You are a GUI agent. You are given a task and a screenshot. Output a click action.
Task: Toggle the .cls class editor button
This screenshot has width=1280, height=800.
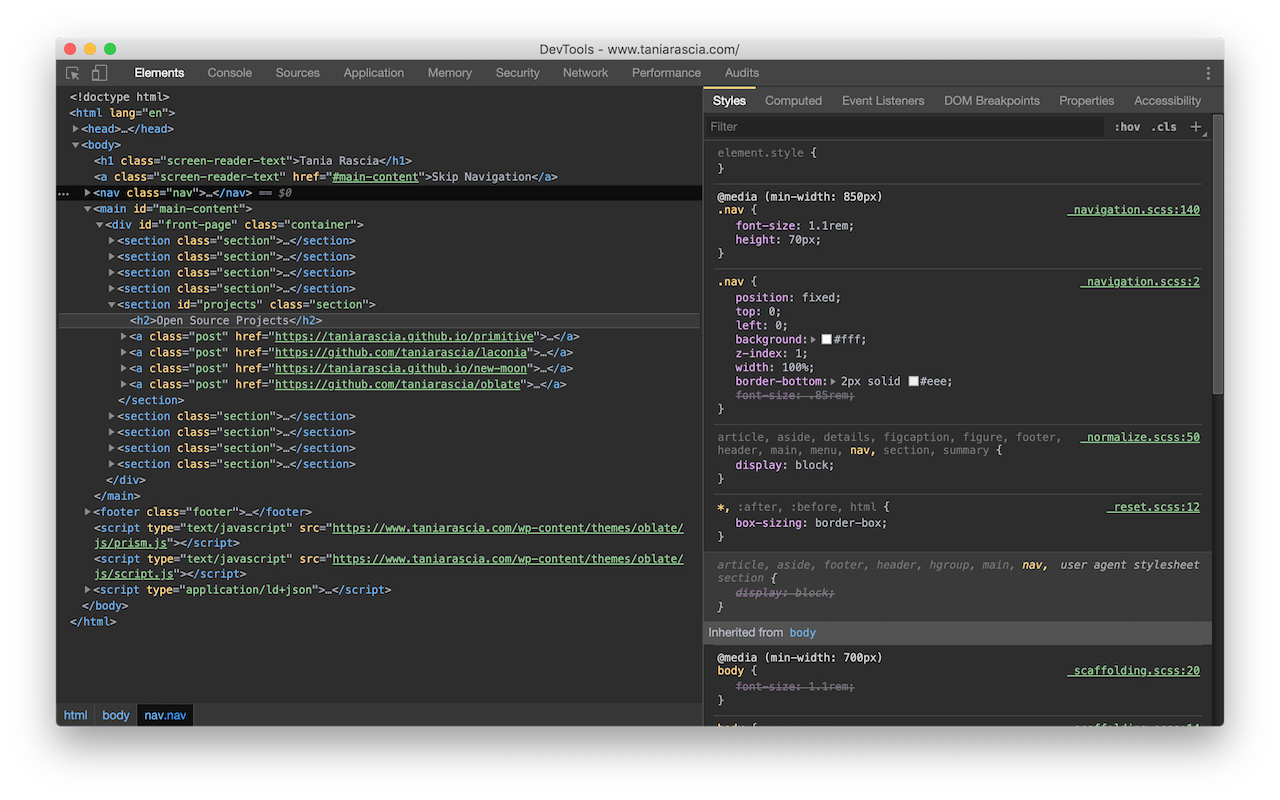(1164, 127)
